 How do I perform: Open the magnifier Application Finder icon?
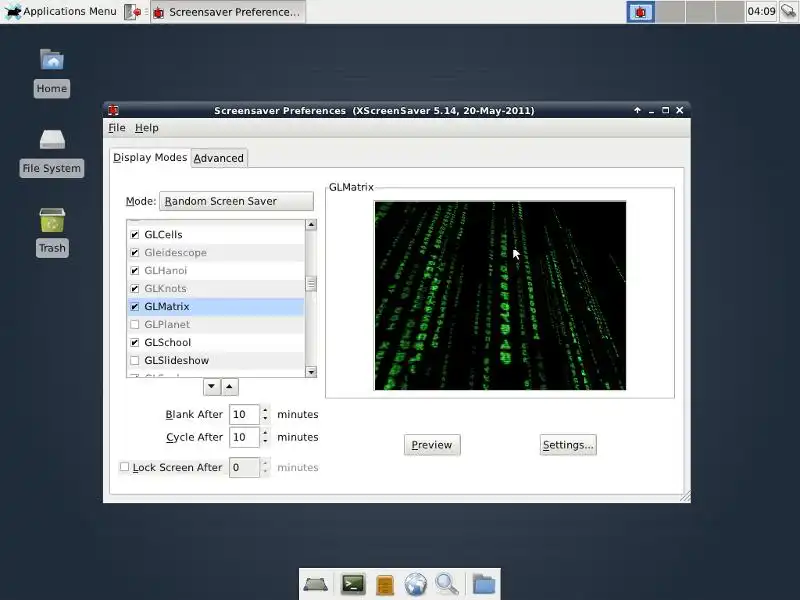point(447,584)
